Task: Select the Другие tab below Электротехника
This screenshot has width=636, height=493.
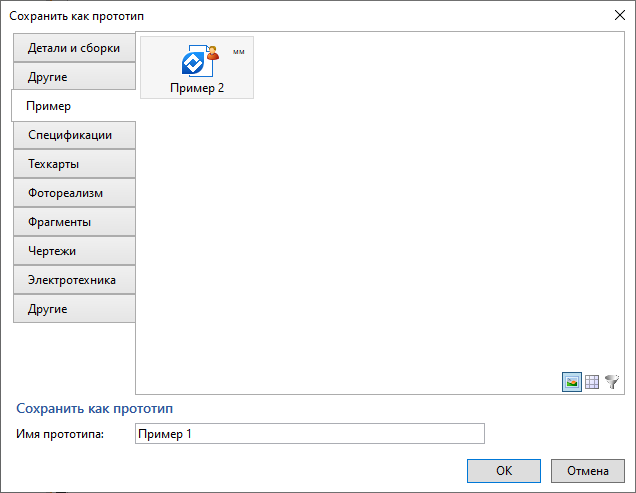Action: tap(74, 309)
